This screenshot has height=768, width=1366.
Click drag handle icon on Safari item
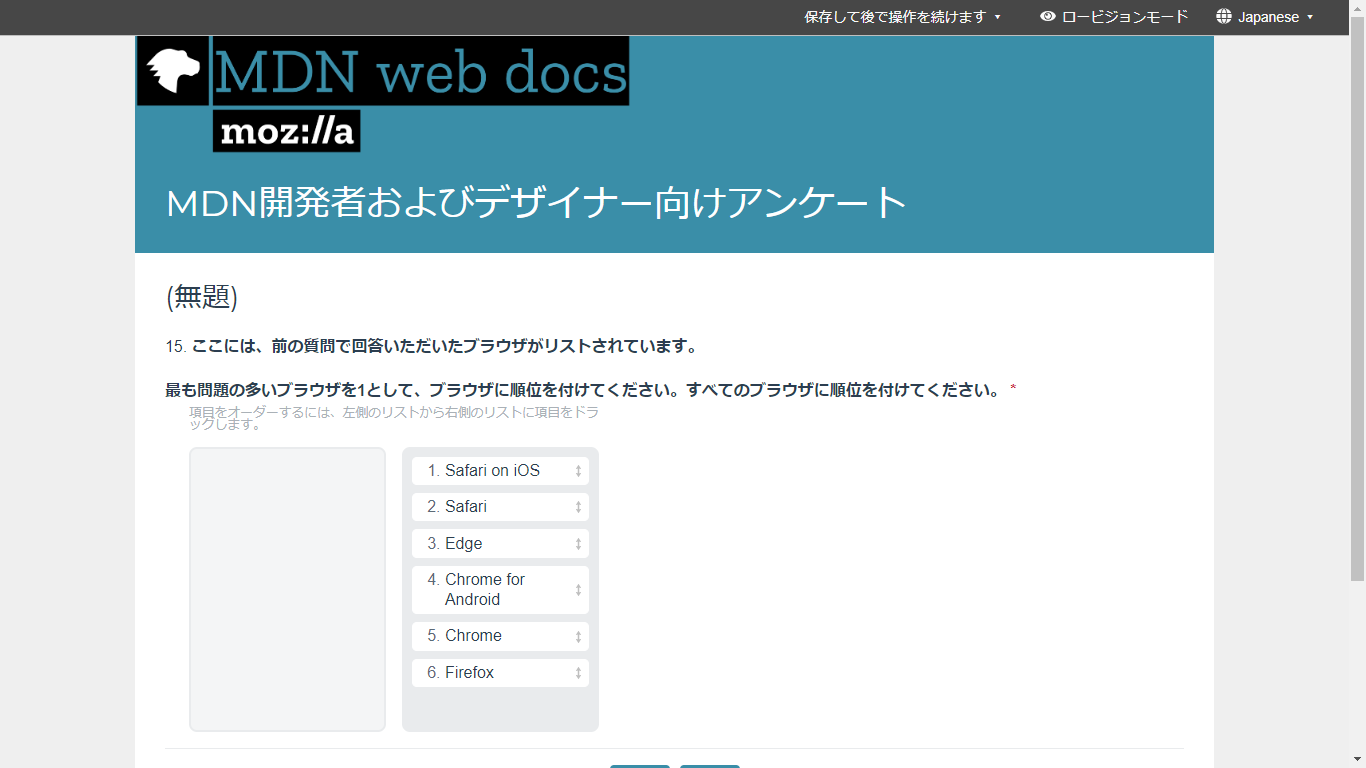(578, 508)
